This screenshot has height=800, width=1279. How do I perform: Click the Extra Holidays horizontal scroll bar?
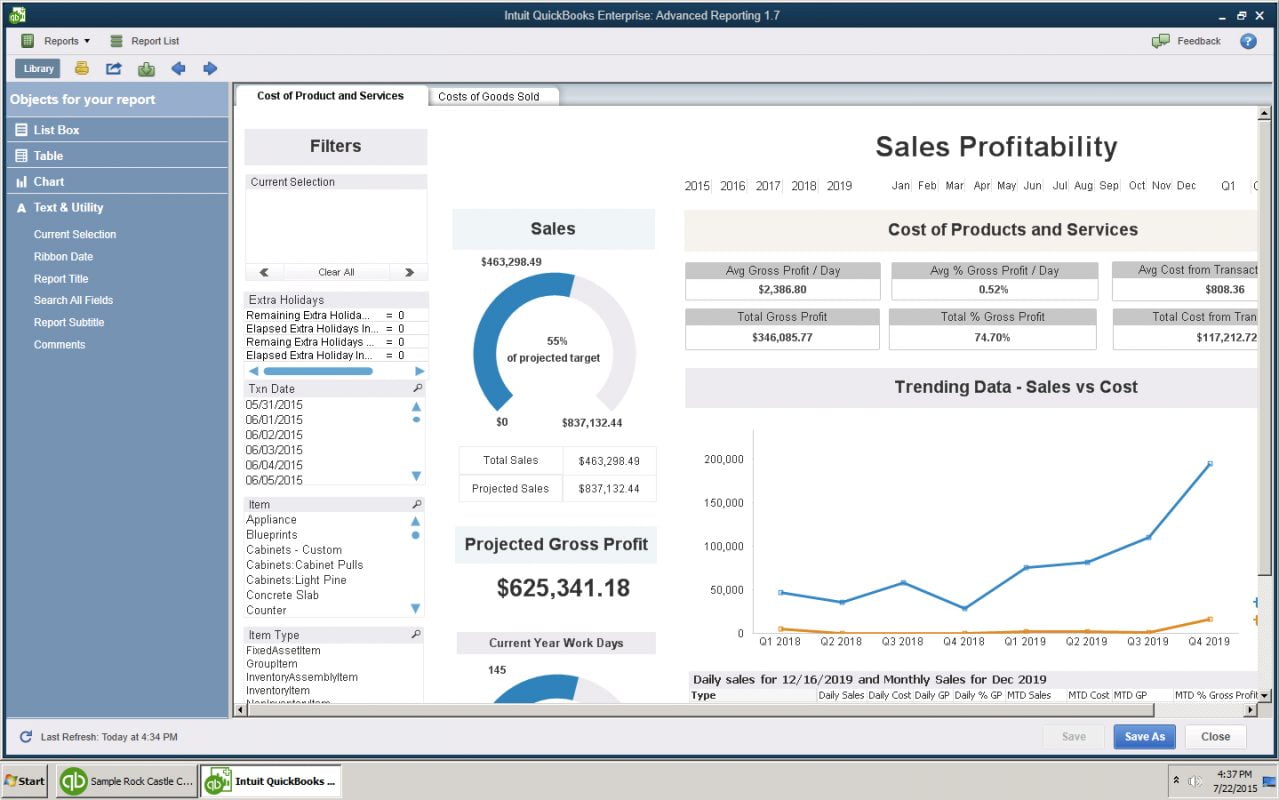pyautogui.click(x=317, y=371)
